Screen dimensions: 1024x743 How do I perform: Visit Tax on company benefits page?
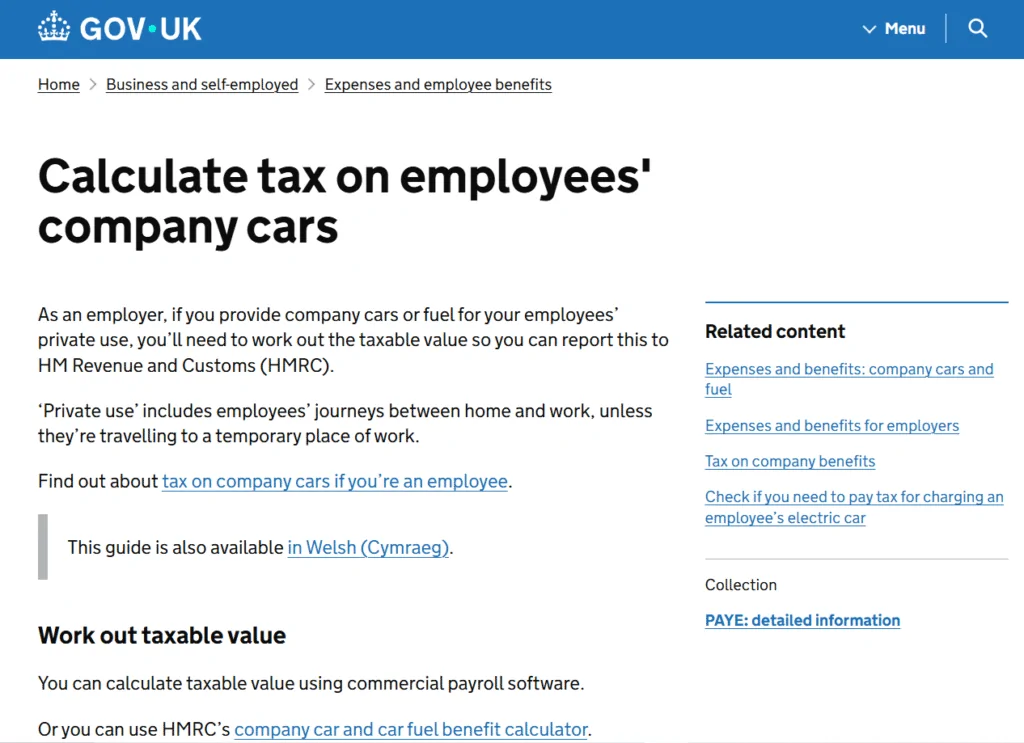pos(790,461)
